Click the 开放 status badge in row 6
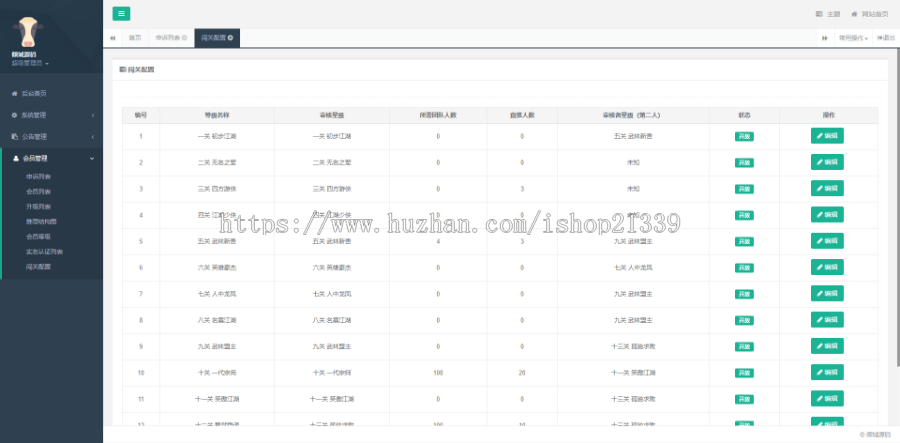The width and height of the screenshot is (900, 443). 744,268
